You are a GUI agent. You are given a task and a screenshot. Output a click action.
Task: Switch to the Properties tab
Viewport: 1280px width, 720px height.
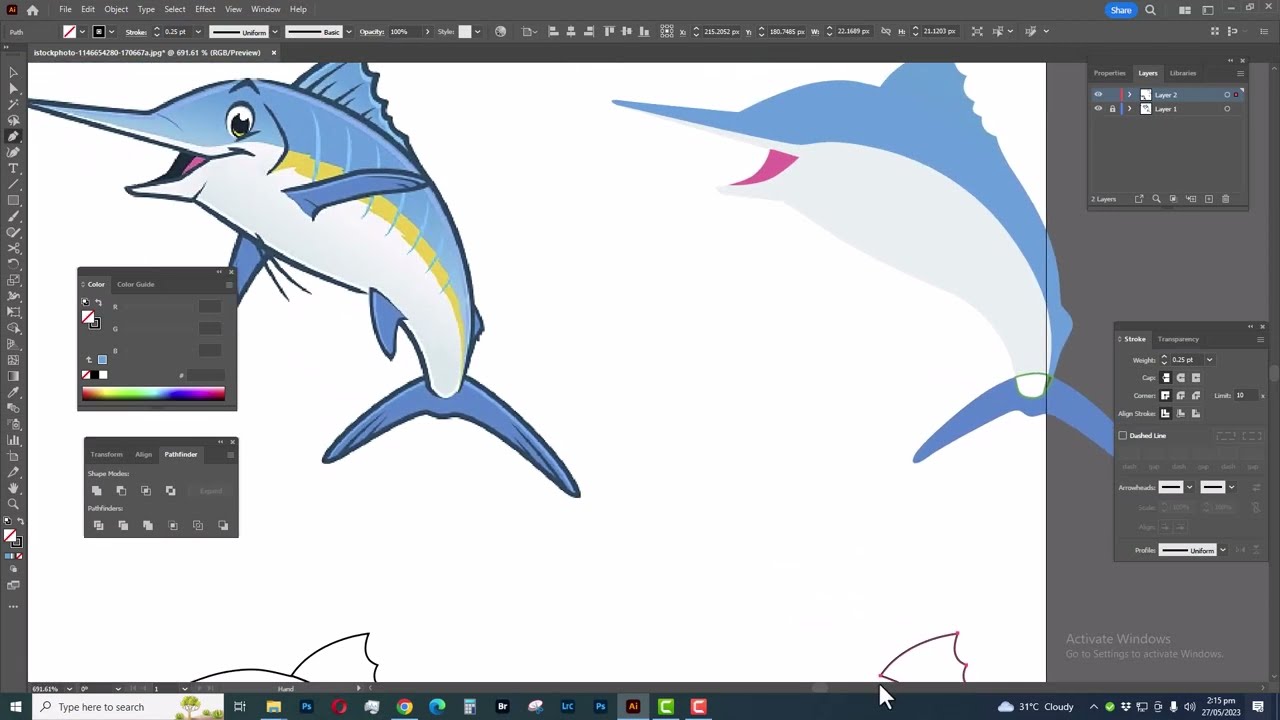click(x=1109, y=73)
